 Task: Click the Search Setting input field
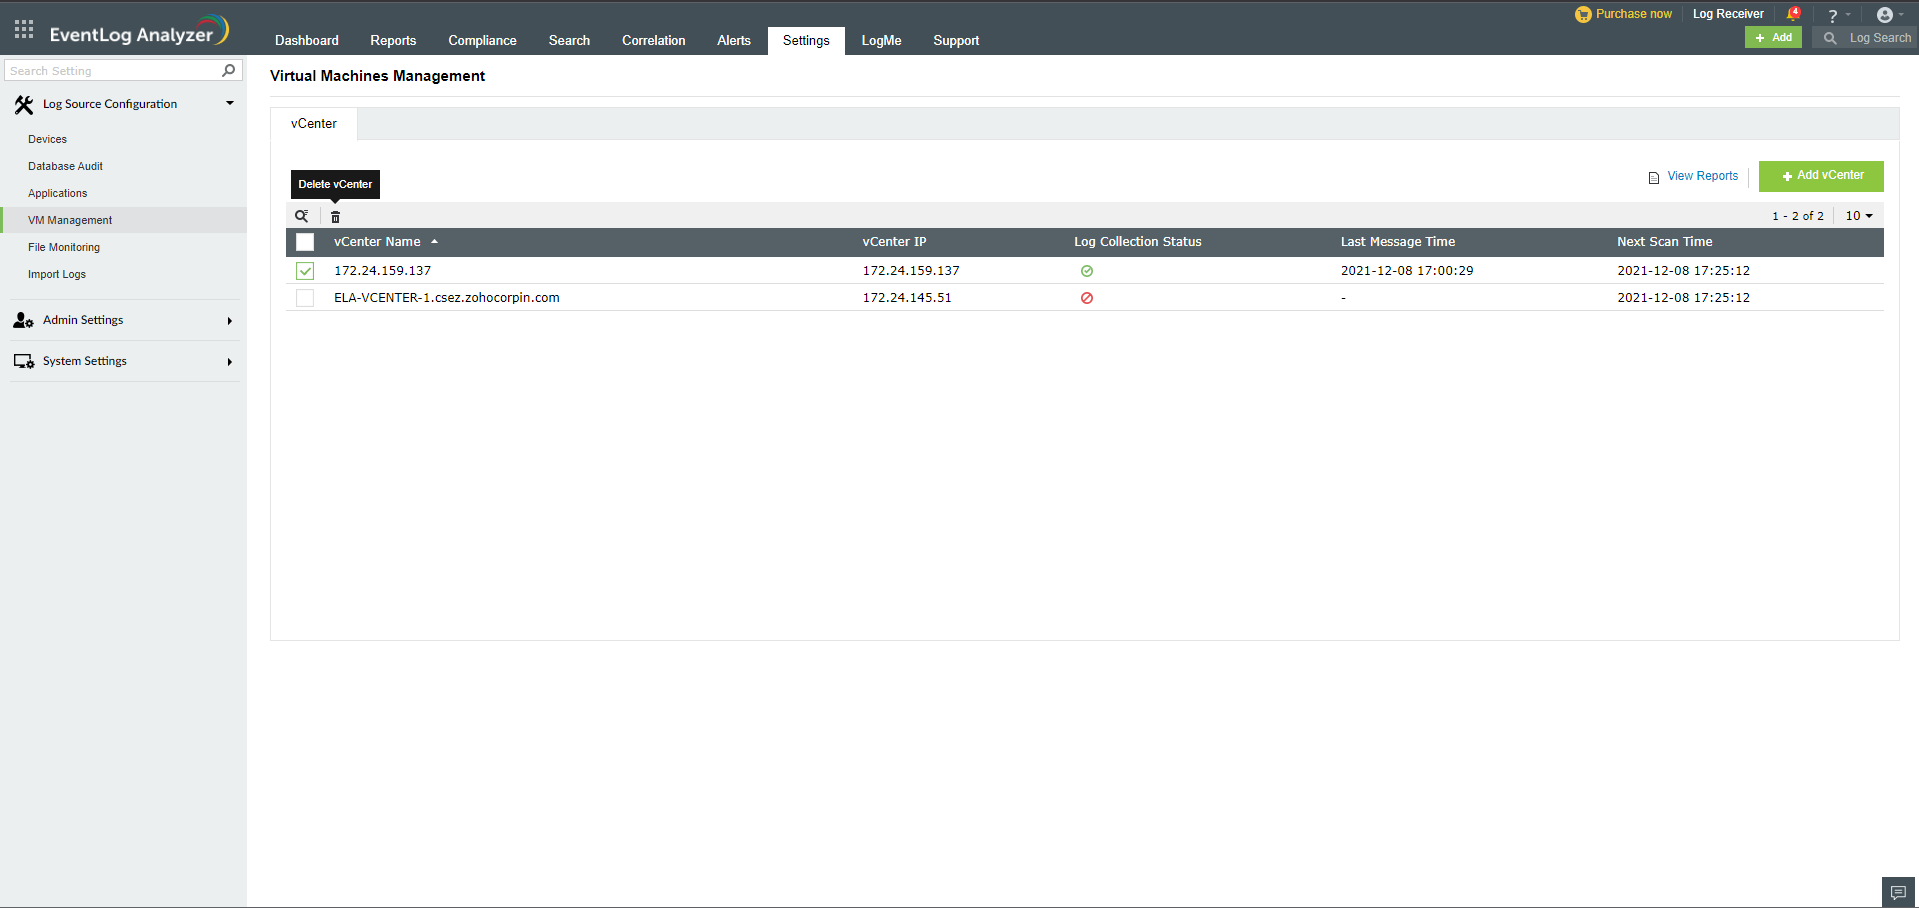[x=110, y=70]
